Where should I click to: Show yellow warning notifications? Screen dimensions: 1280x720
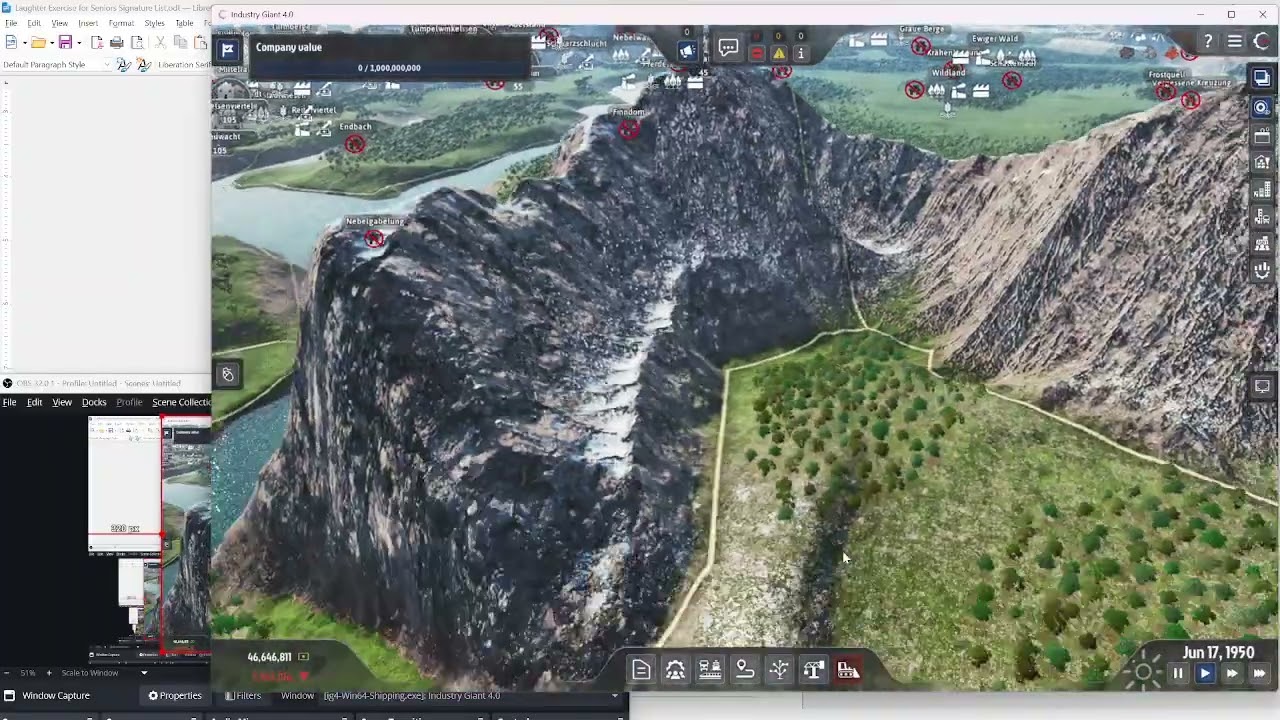click(x=779, y=53)
